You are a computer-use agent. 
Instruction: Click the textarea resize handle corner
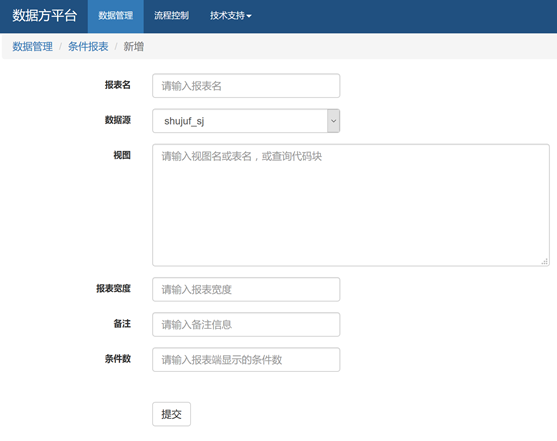coord(545,261)
